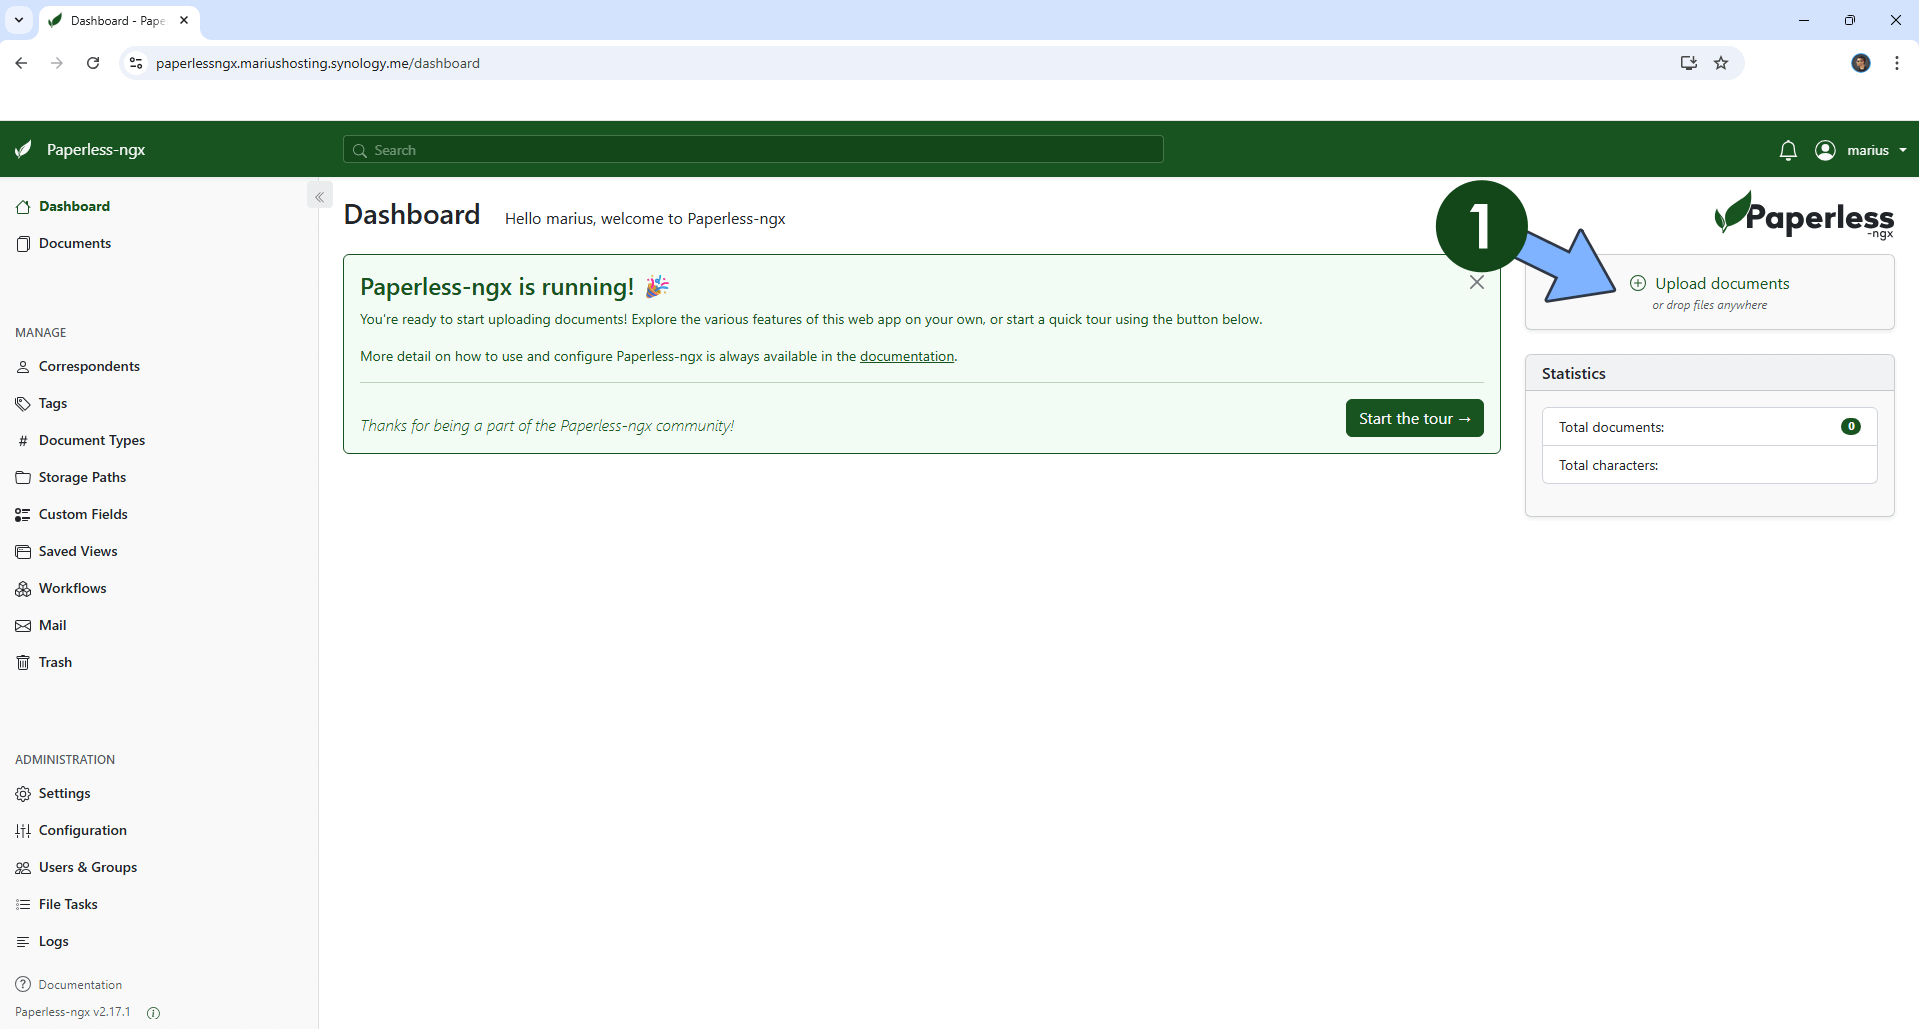Bookmark this page with star icon
This screenshot has width=1919, height=1029.
pyautogui.click(x=1721, y=63)
